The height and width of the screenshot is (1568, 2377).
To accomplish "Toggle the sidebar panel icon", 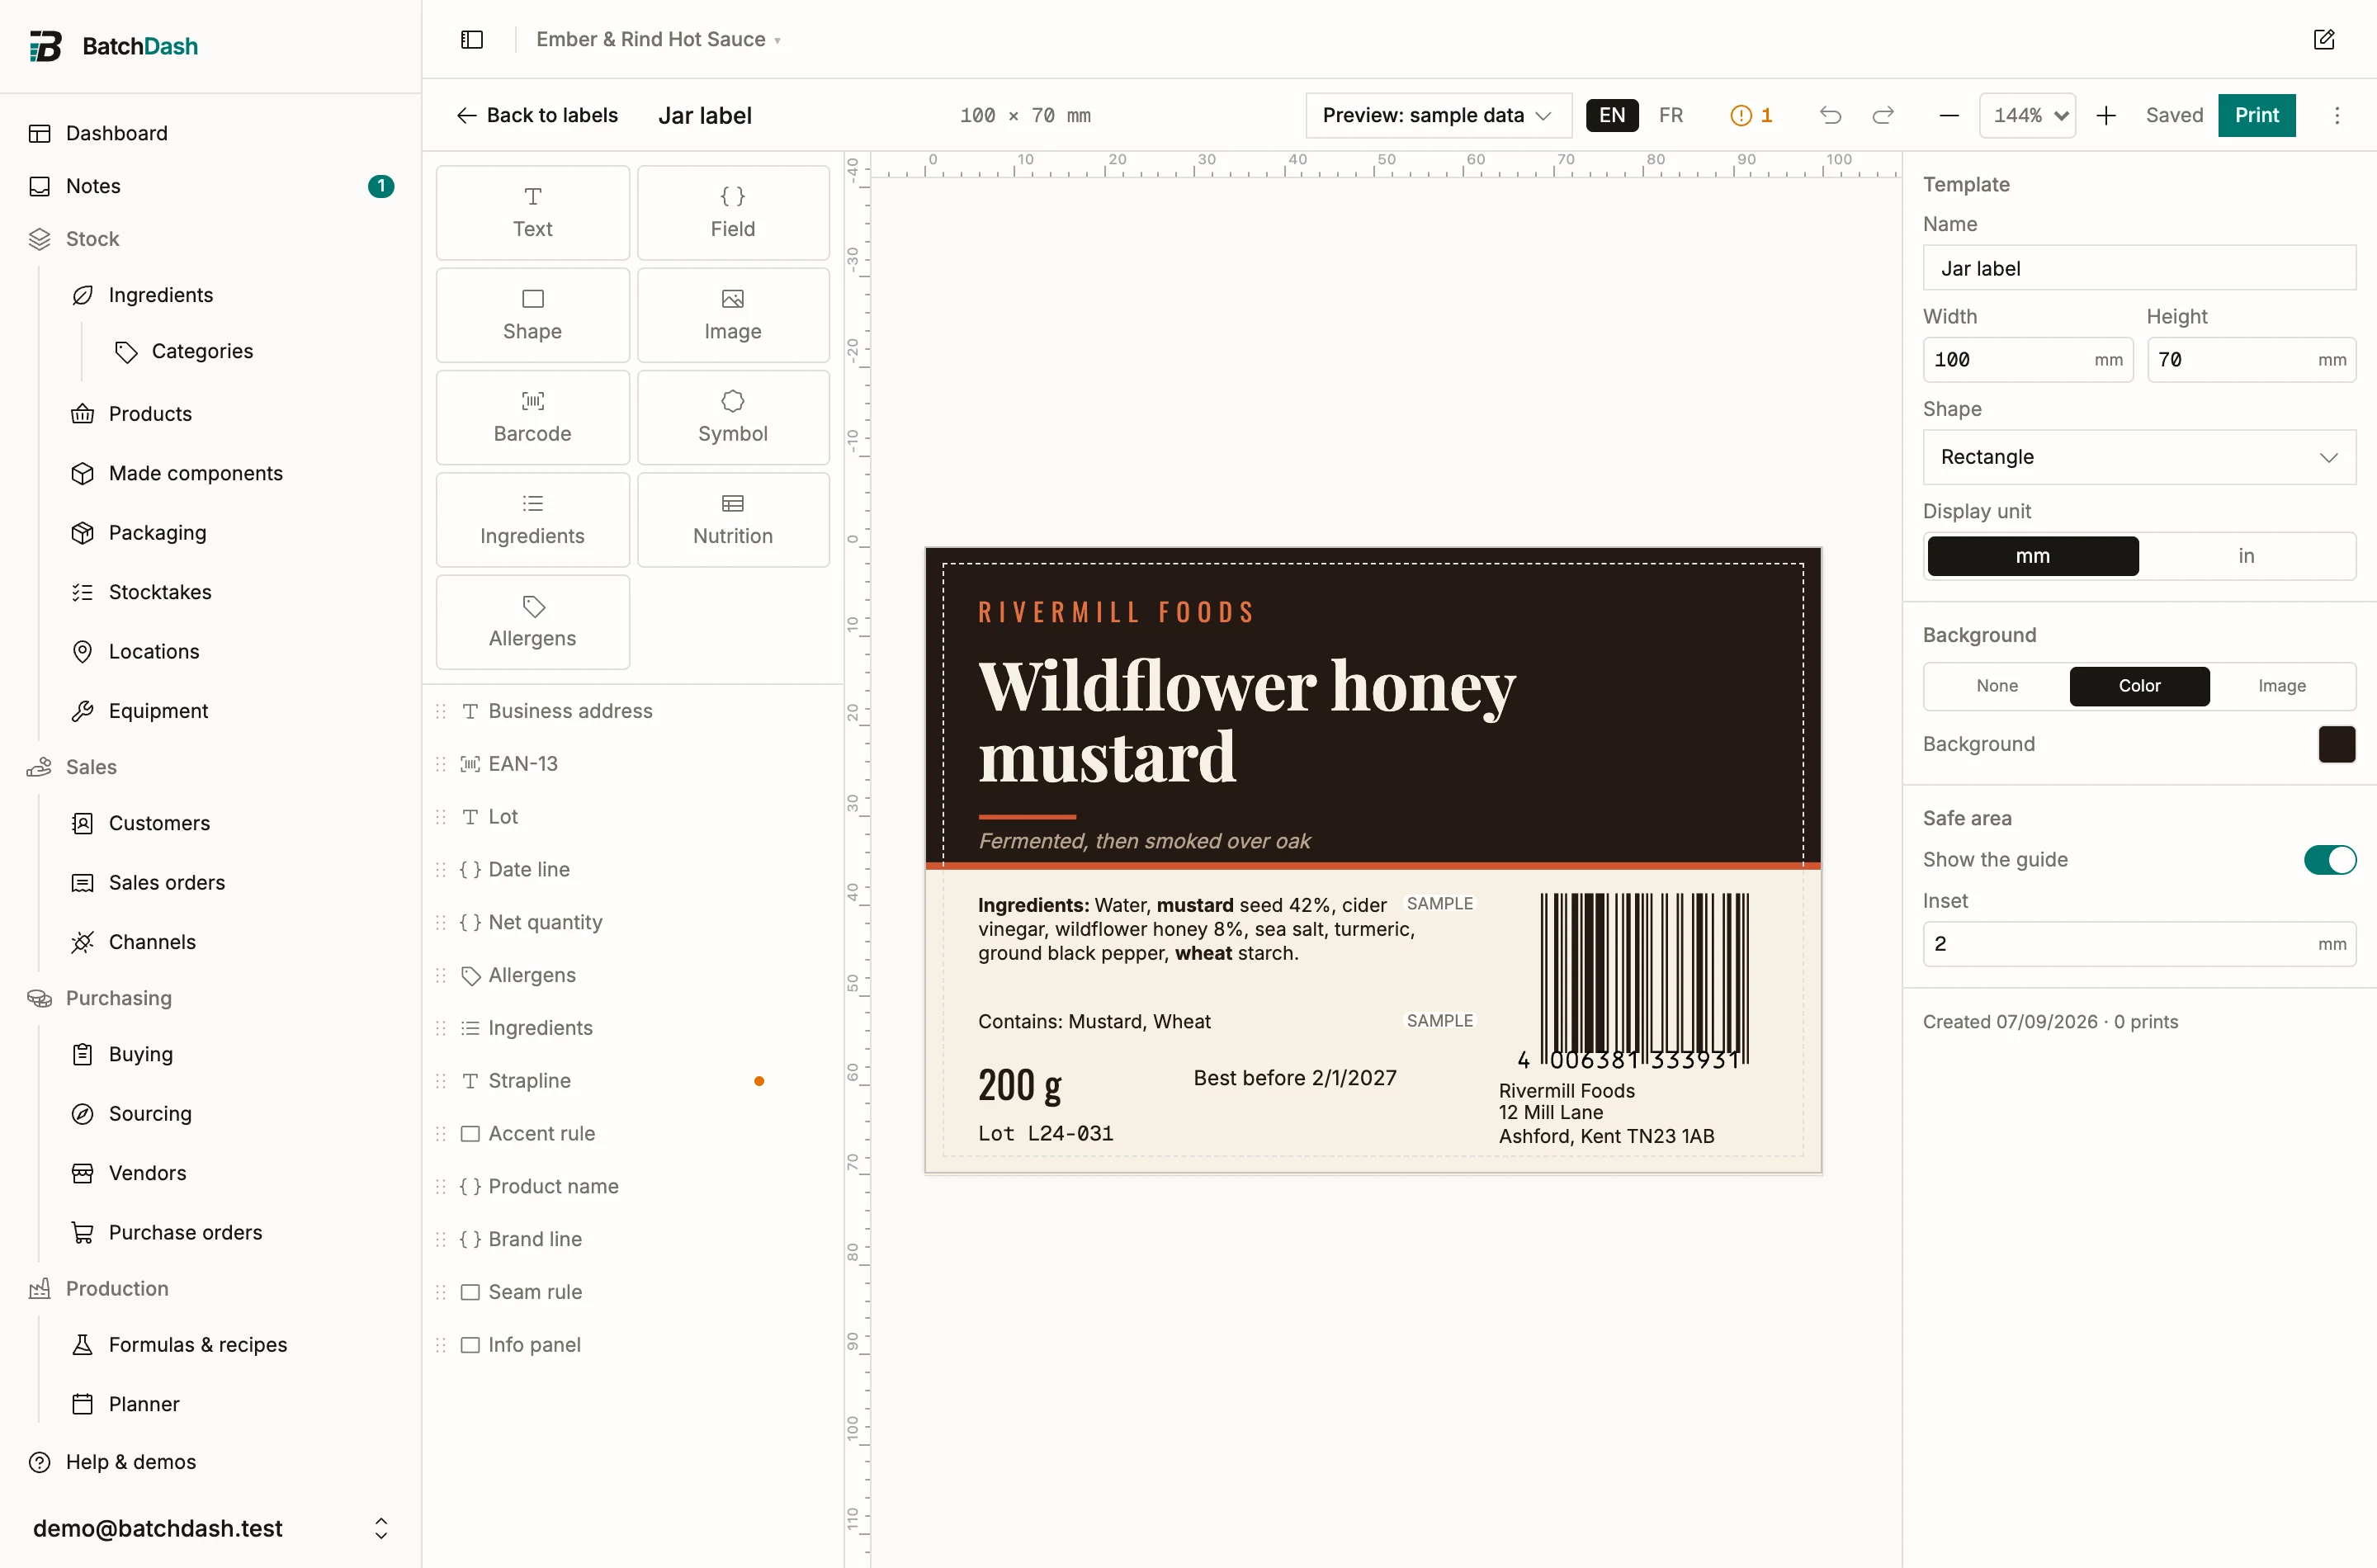I will pyautogui.click(x=472, y=39).
